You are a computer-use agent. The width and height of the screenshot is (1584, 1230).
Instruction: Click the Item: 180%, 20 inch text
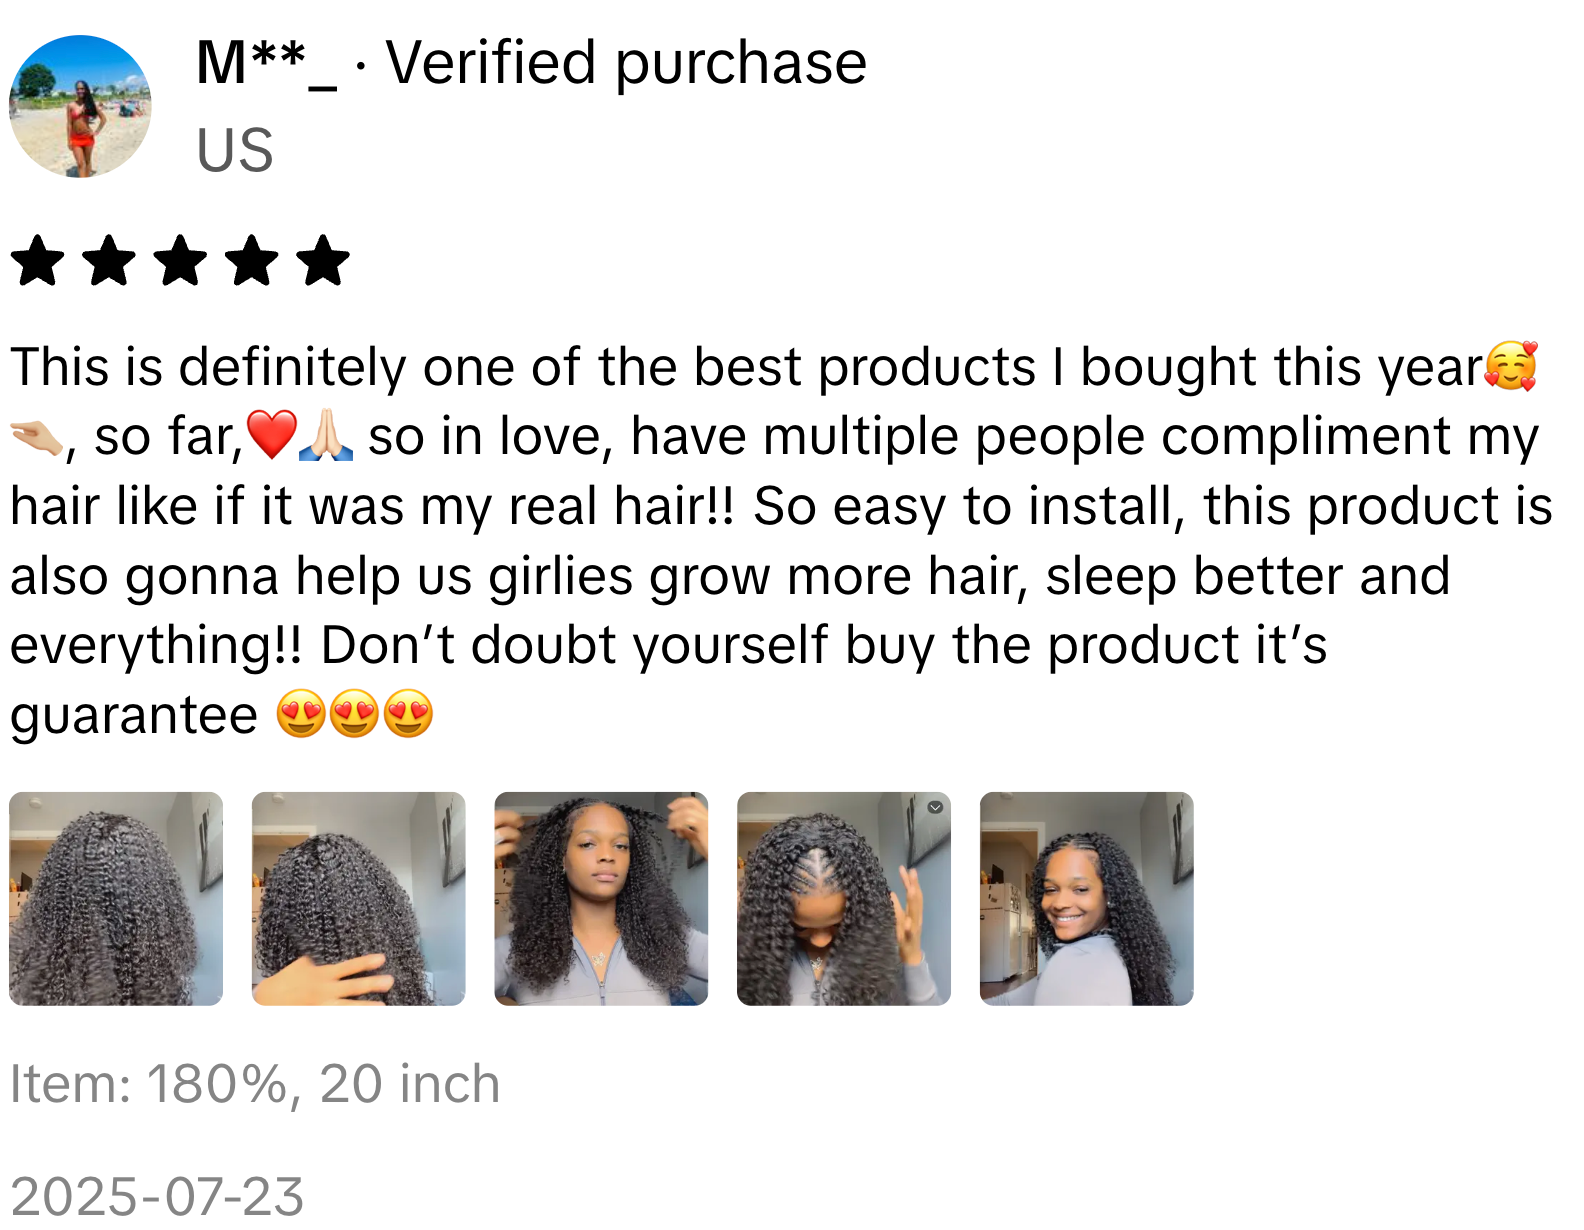click(255, 1085)
